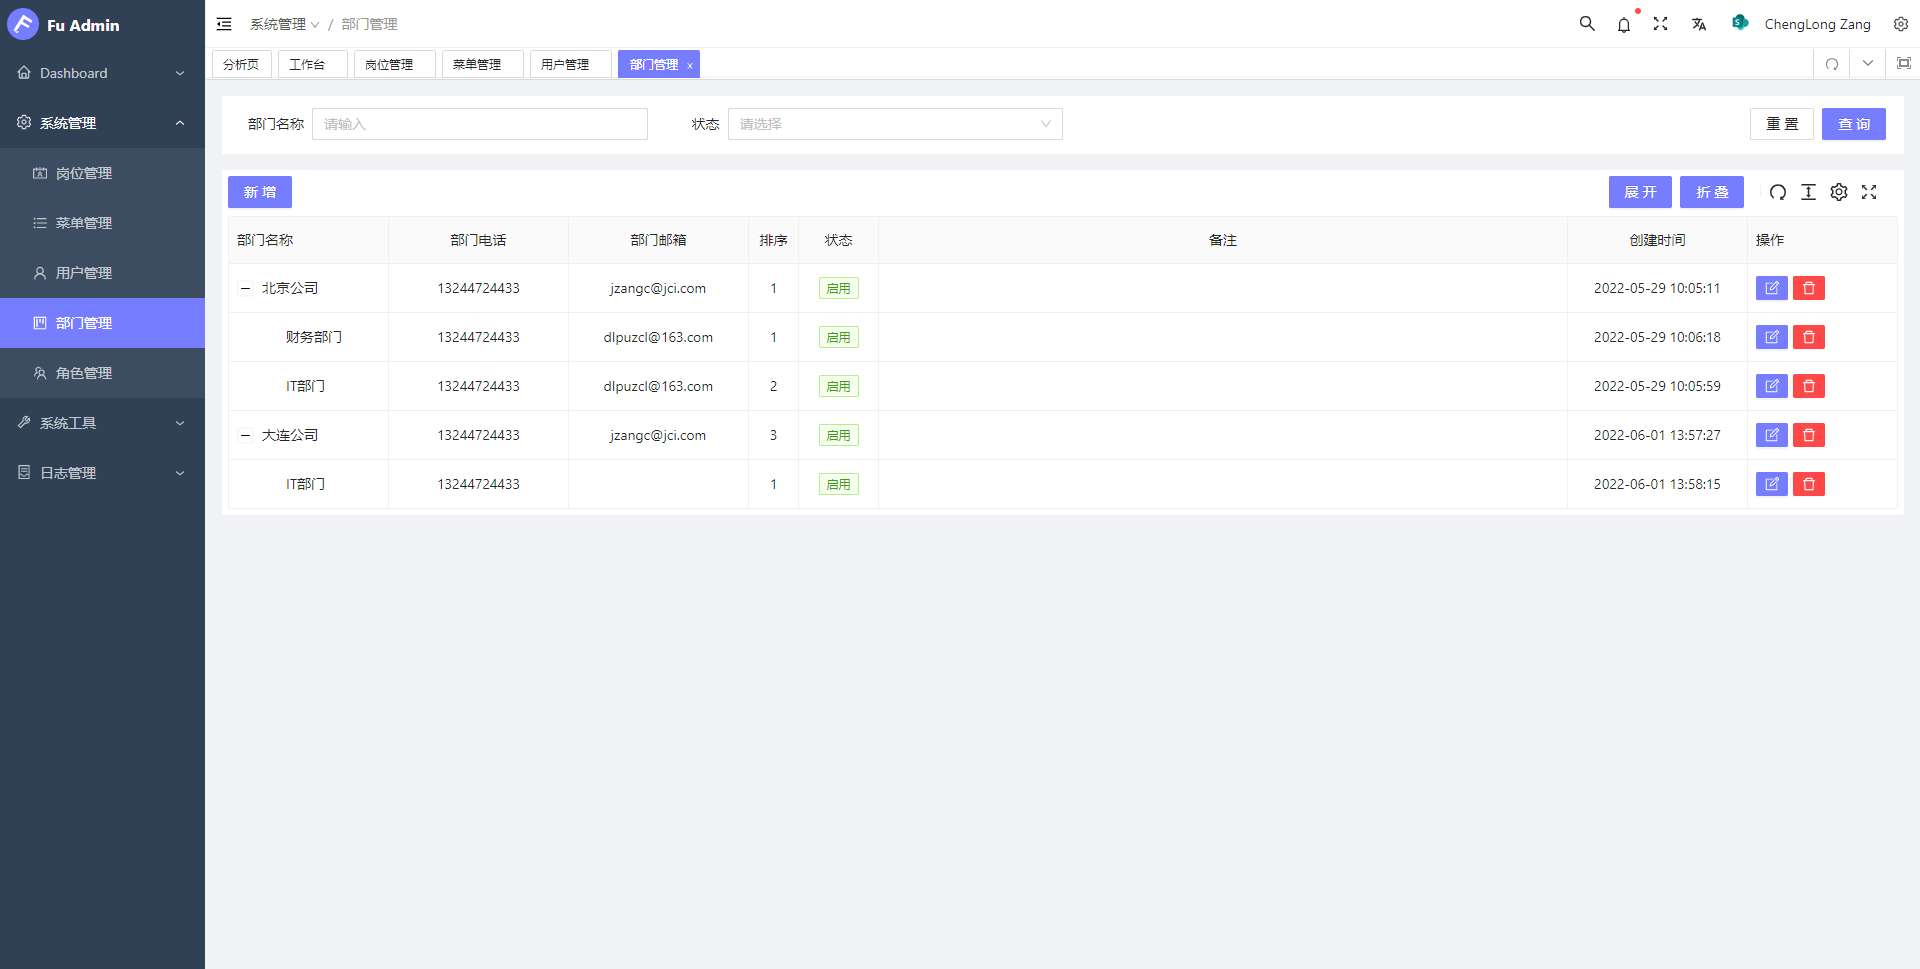Image resolution: width=1920 pixels, height=969 pixels.
Task: Expand the Dashboard sidebar menu
Action: 102,73
